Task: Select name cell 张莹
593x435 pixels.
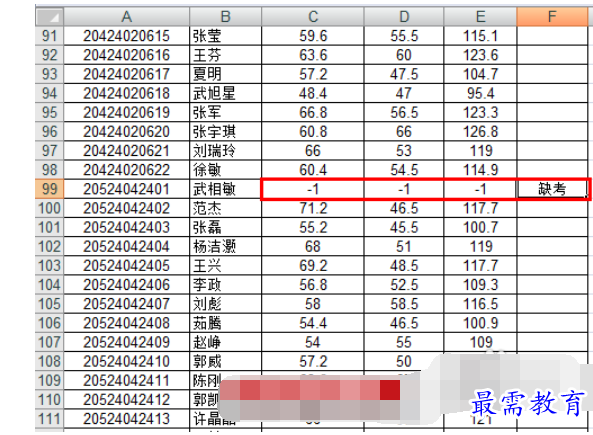Action: (225, 36)
